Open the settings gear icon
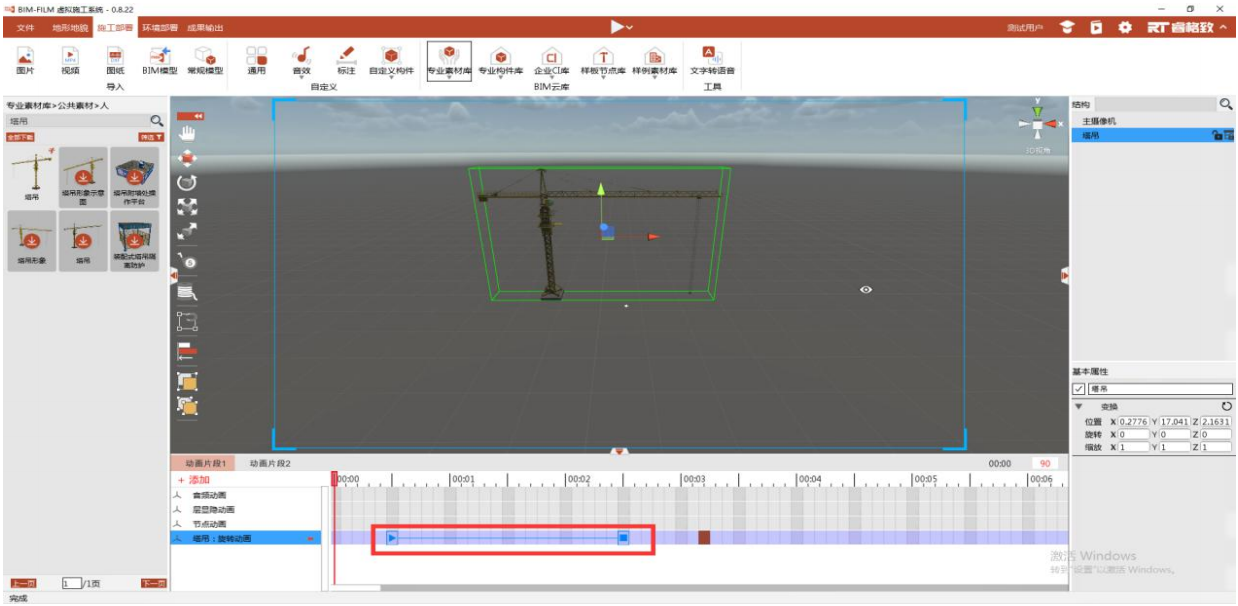The image size is (1238, 606). pyautogui.click(x=1124, y=27)
